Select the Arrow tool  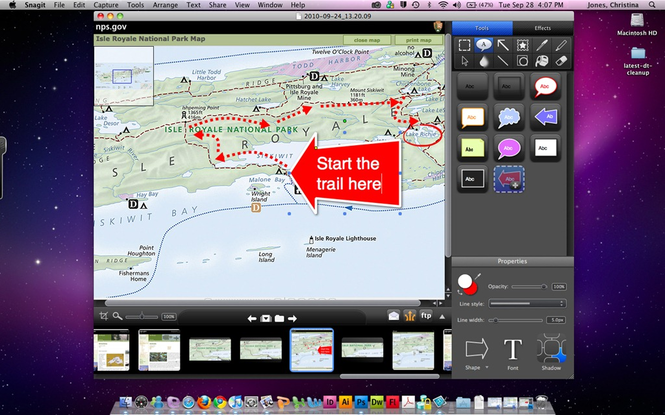point(503,45)
